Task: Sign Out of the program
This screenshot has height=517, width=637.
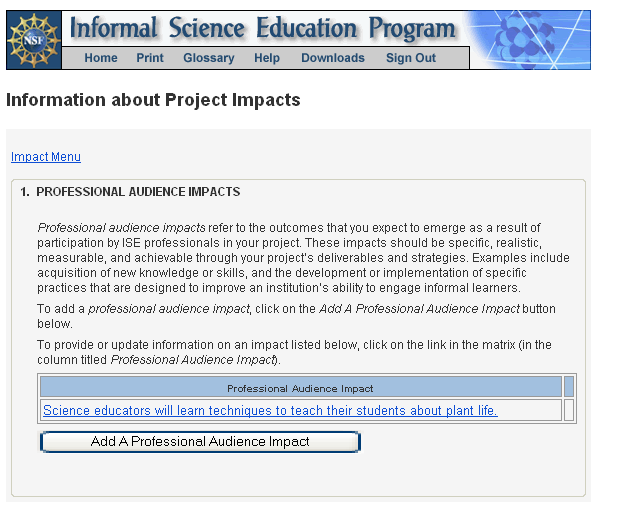Action: click(411, 58)
